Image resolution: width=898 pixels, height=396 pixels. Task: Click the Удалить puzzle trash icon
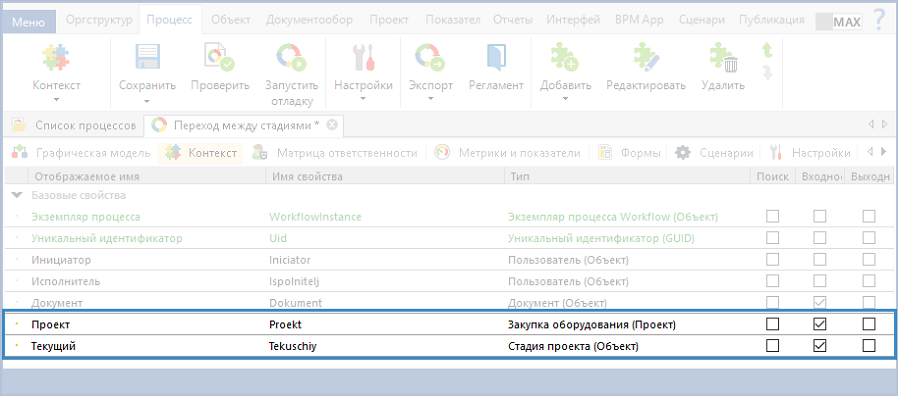(723, 58)
